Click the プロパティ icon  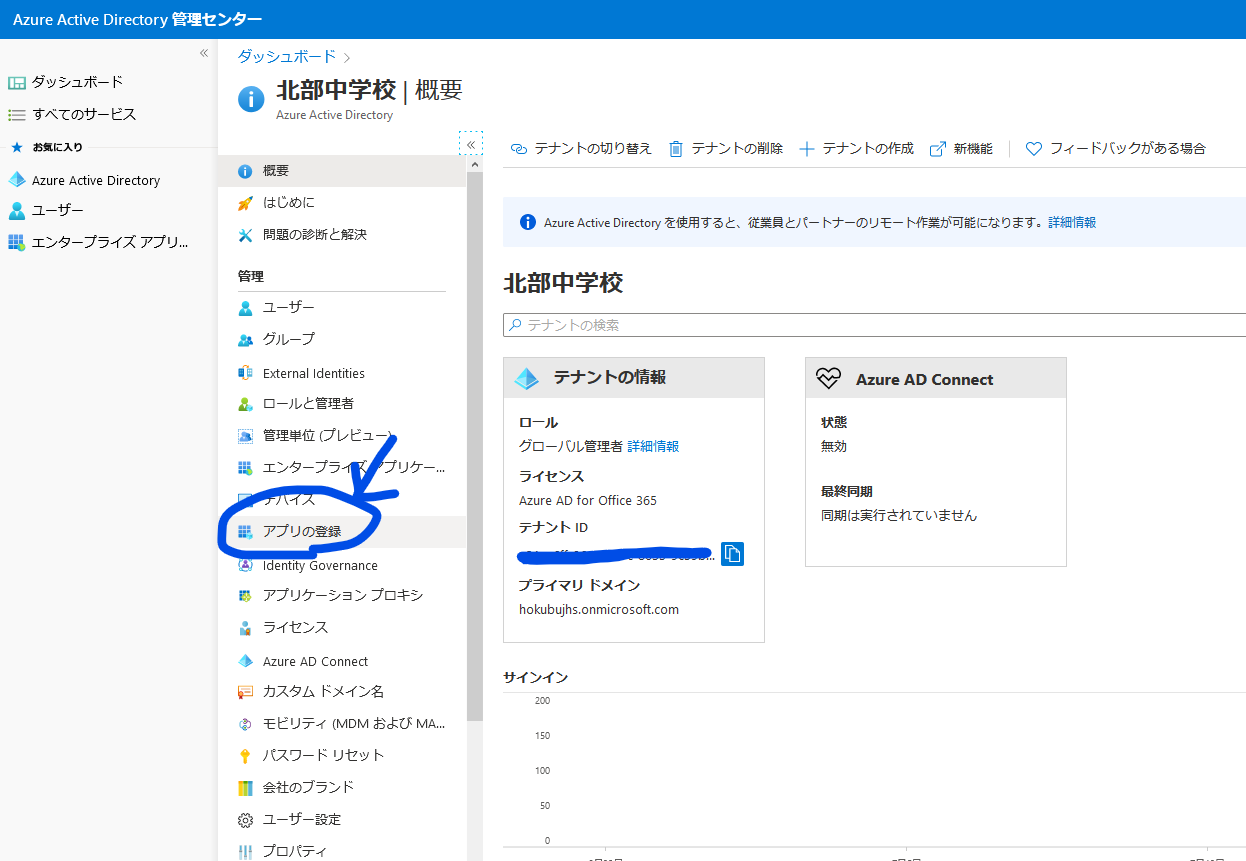coord(245,852)
